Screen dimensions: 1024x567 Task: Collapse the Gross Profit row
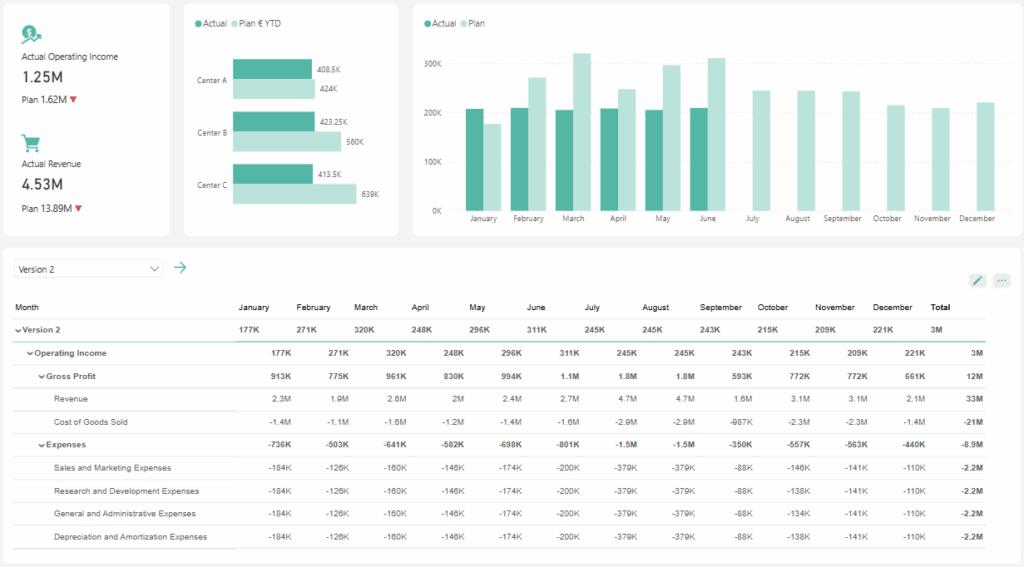[41, 376]
